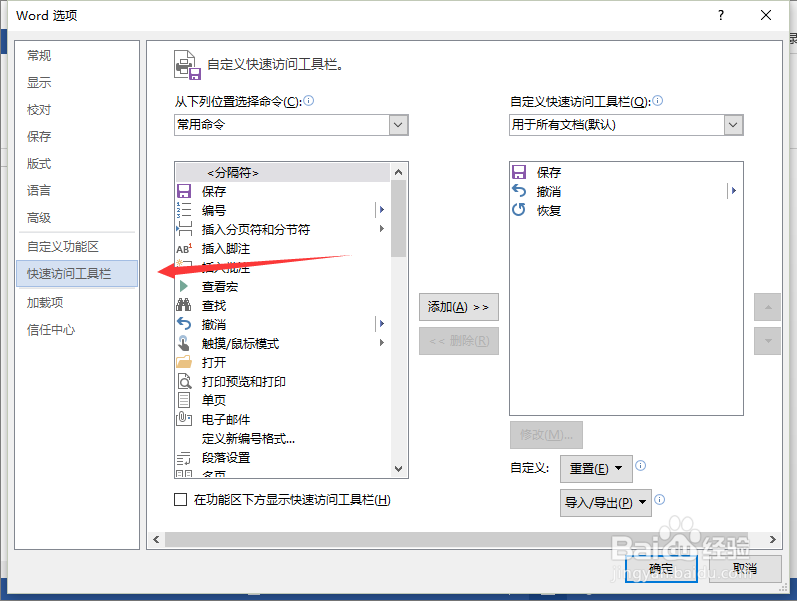
Task: Click info icon next to 自定义快速访问工具栏 label
Action: pyautogui.click(x=658, y=101)
